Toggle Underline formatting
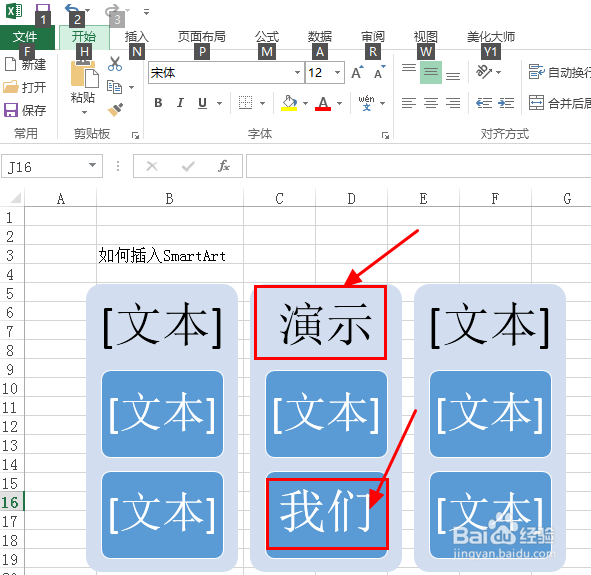This screenshot has width=591, height=575. [x=202, y=102]
